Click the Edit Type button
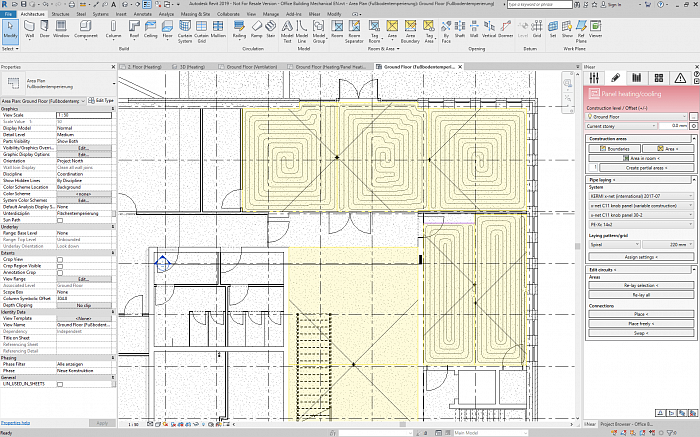700x437 pixels. click(x=101, y=101)
